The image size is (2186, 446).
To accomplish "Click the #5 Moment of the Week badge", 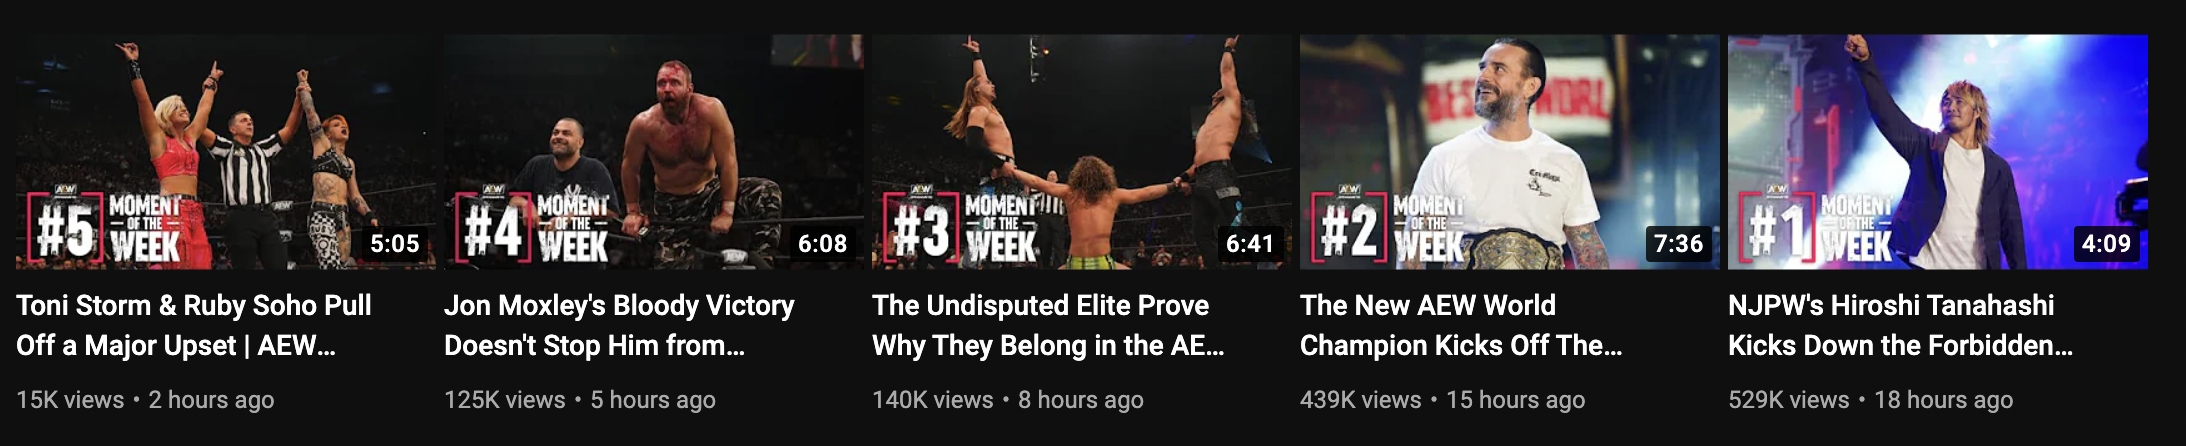I will (105, 227).
